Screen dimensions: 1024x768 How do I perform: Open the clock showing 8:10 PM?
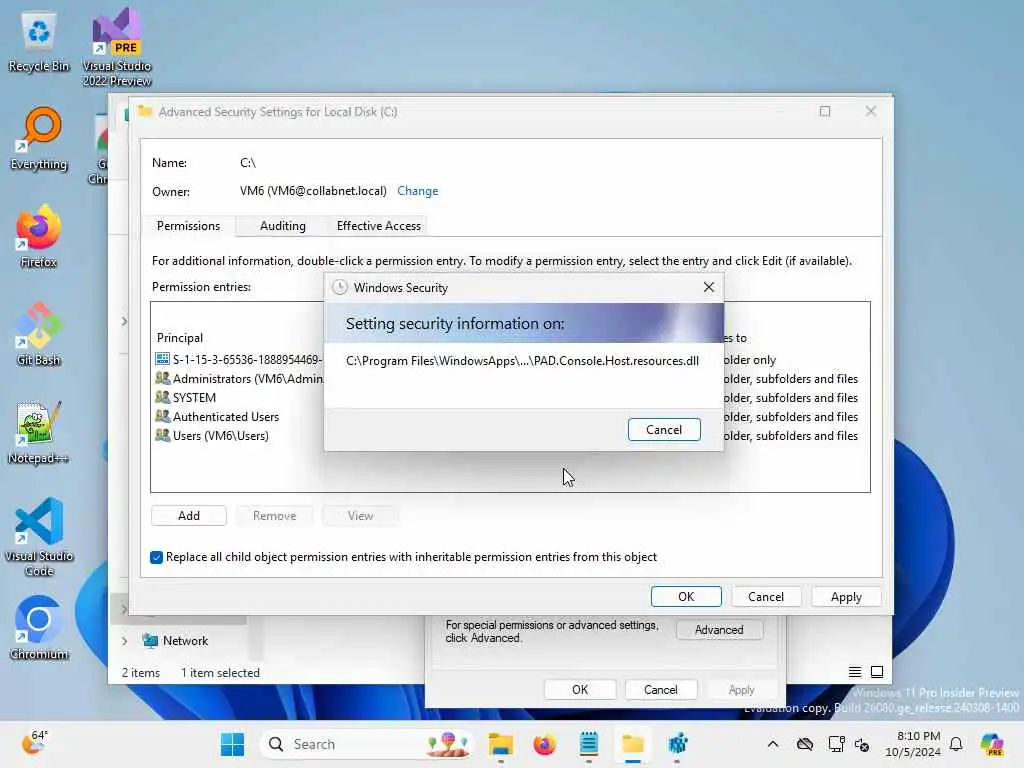pos(912,744)
